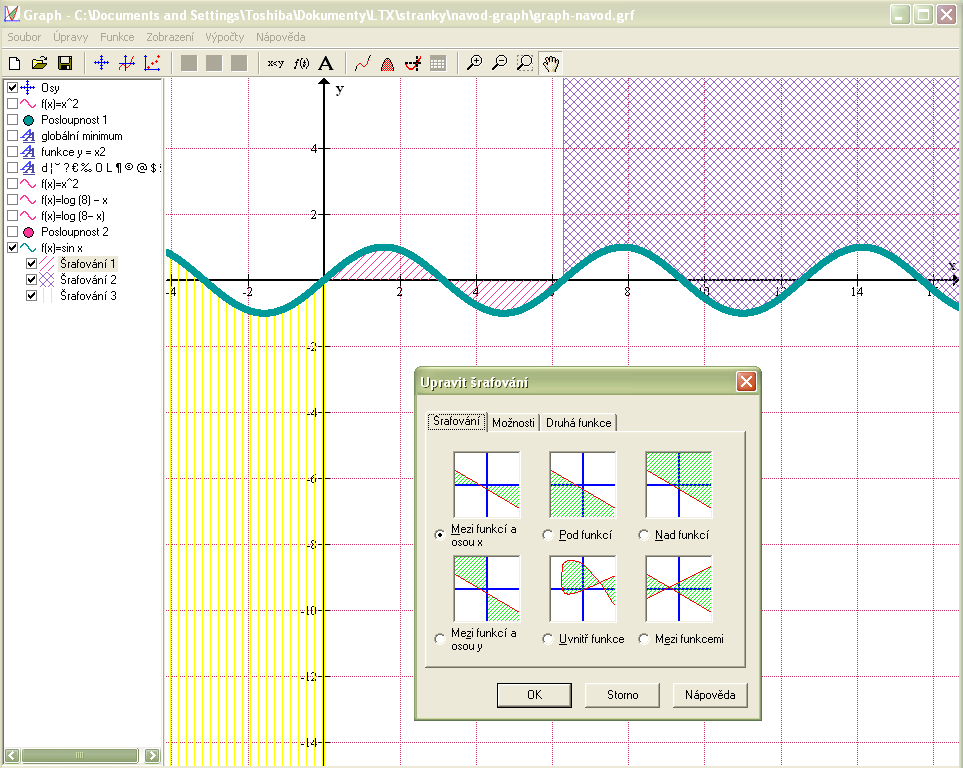The width and height of the screenshot is (963, 768).
Task: Uncheck the Šrafování 1 checkbox
Action: coord(31,264)
